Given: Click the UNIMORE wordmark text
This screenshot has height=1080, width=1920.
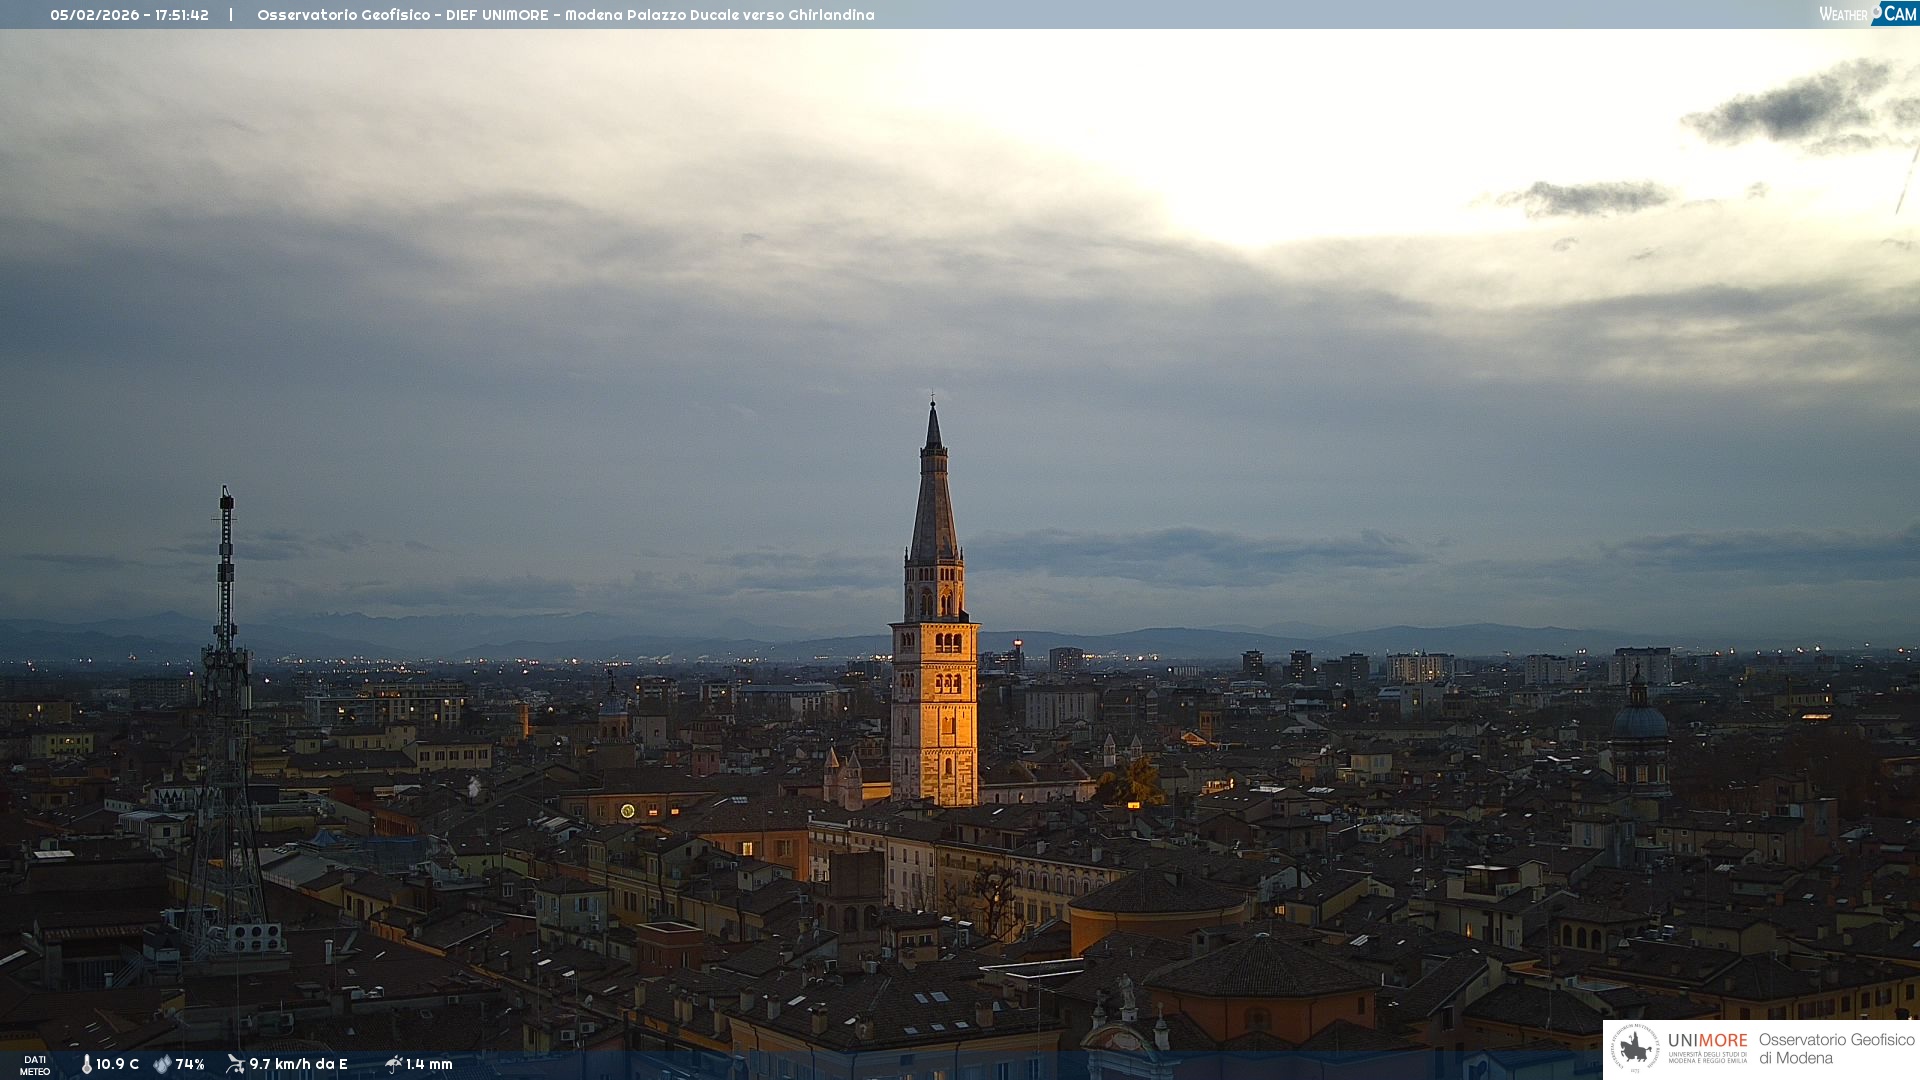Looking at the screenshot, I should tap(1707, 1040).
